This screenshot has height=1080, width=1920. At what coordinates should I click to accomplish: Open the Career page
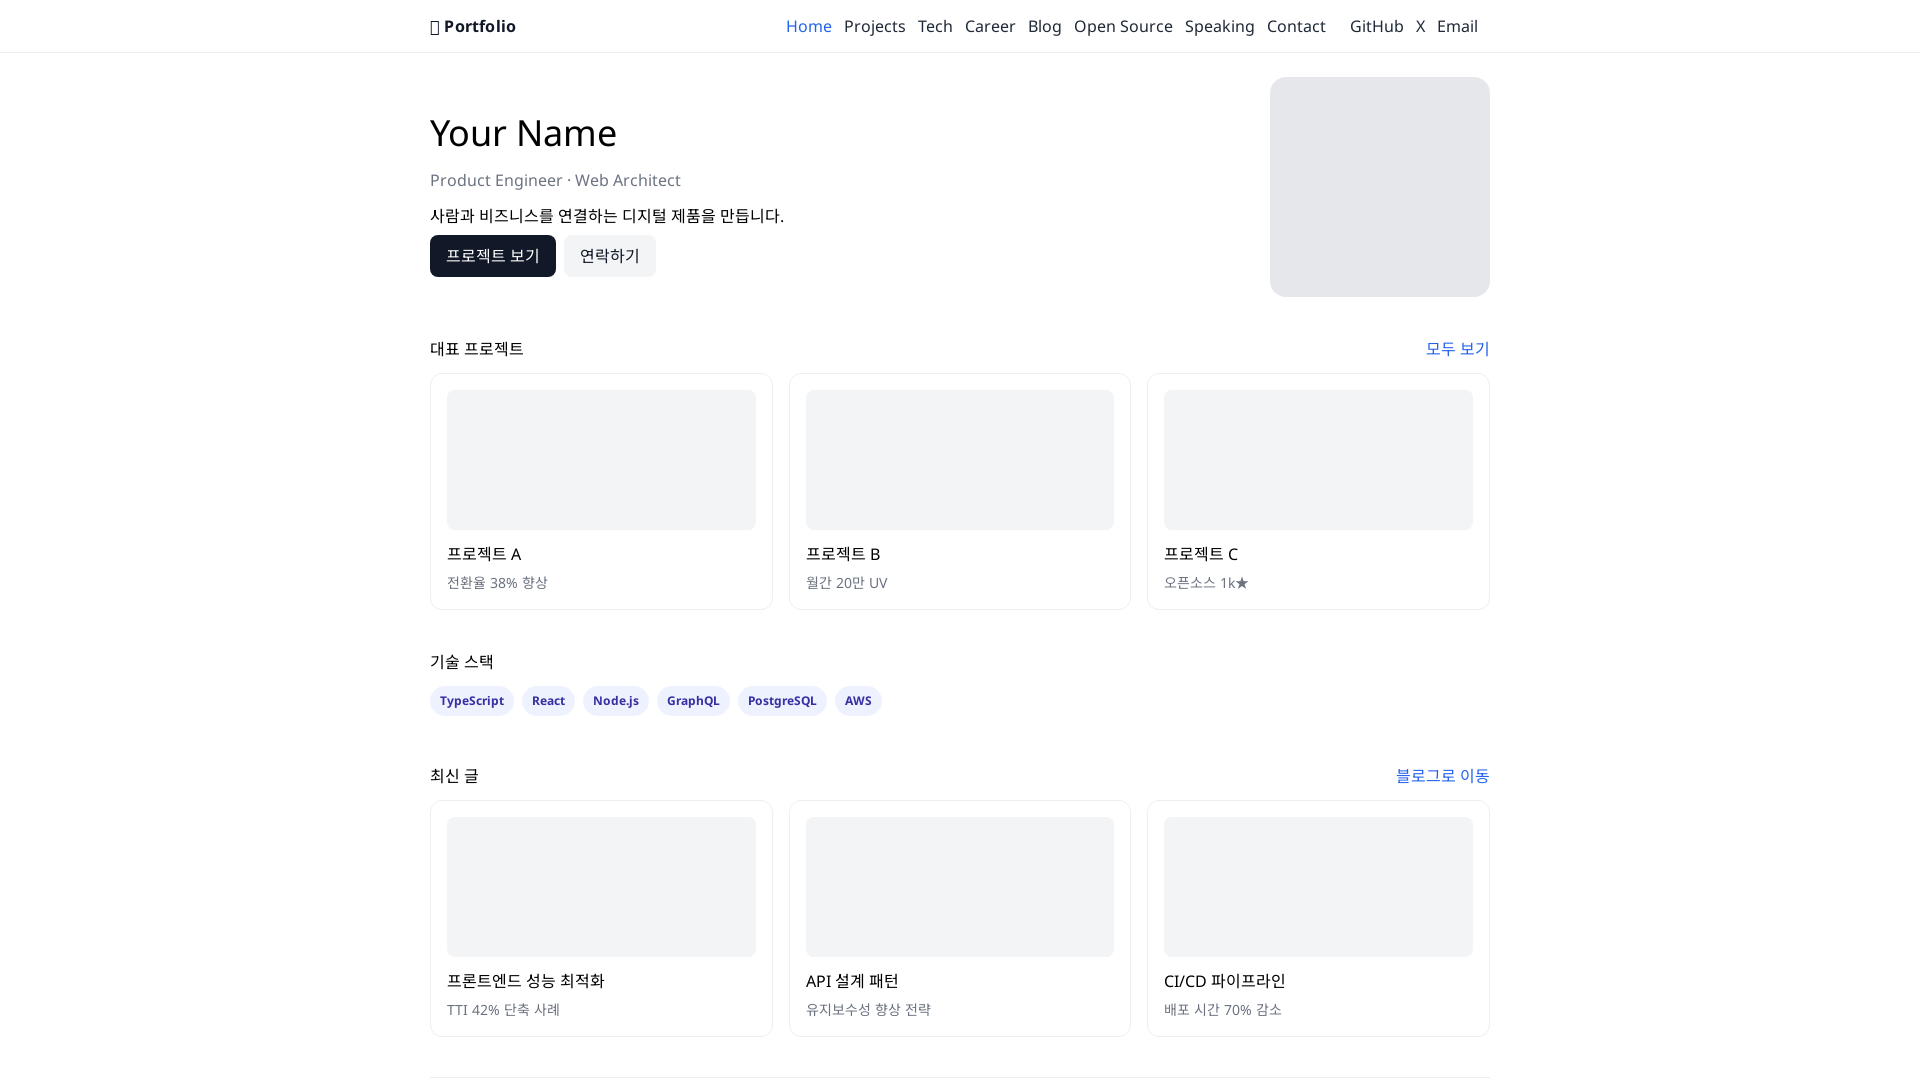(990, 26)
